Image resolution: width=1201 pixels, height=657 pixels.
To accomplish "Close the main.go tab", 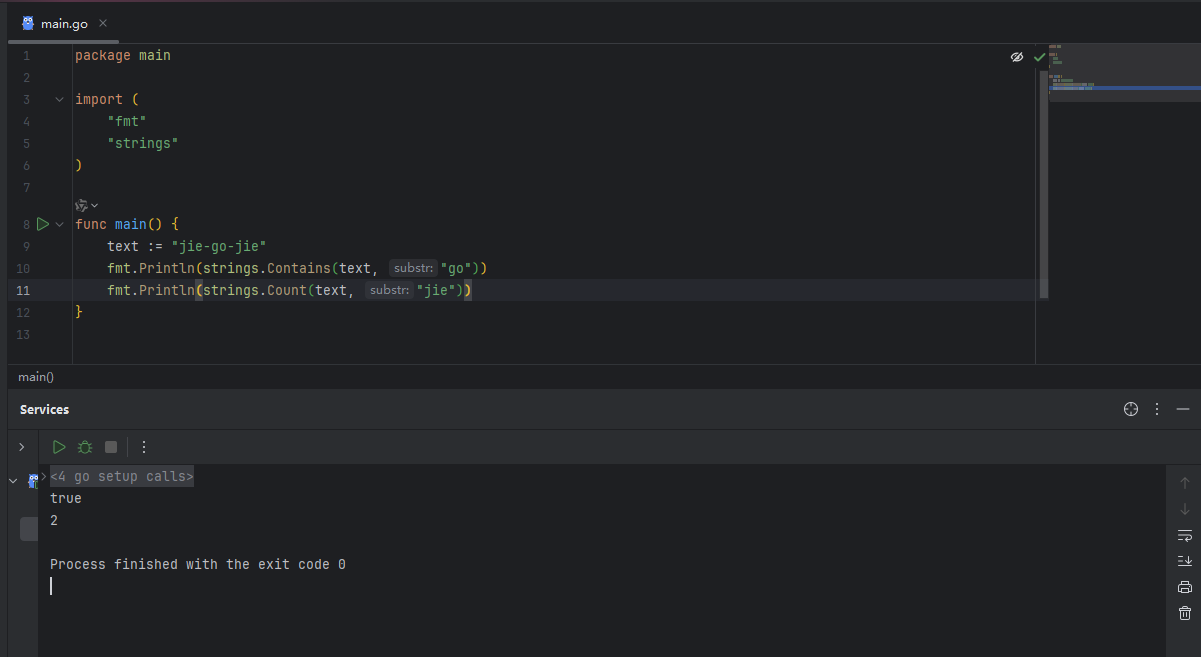I will (105, 23).
